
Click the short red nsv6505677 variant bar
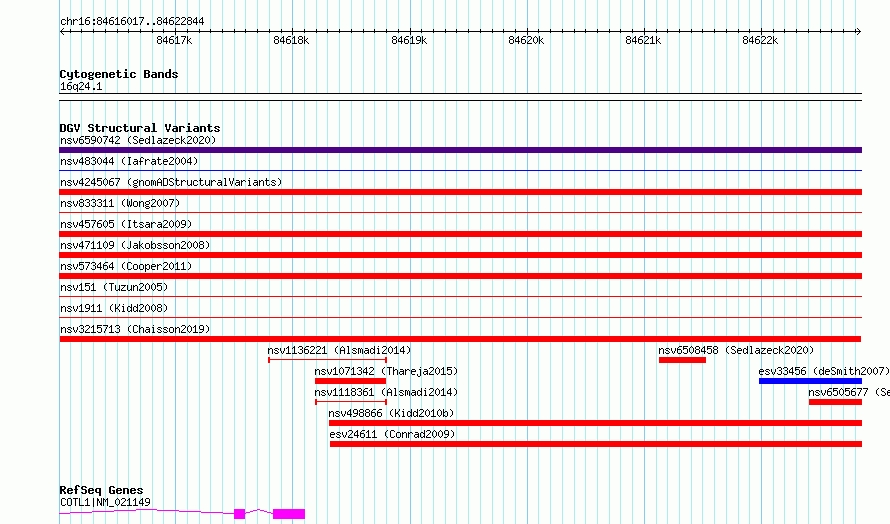(x=836, y=402)
